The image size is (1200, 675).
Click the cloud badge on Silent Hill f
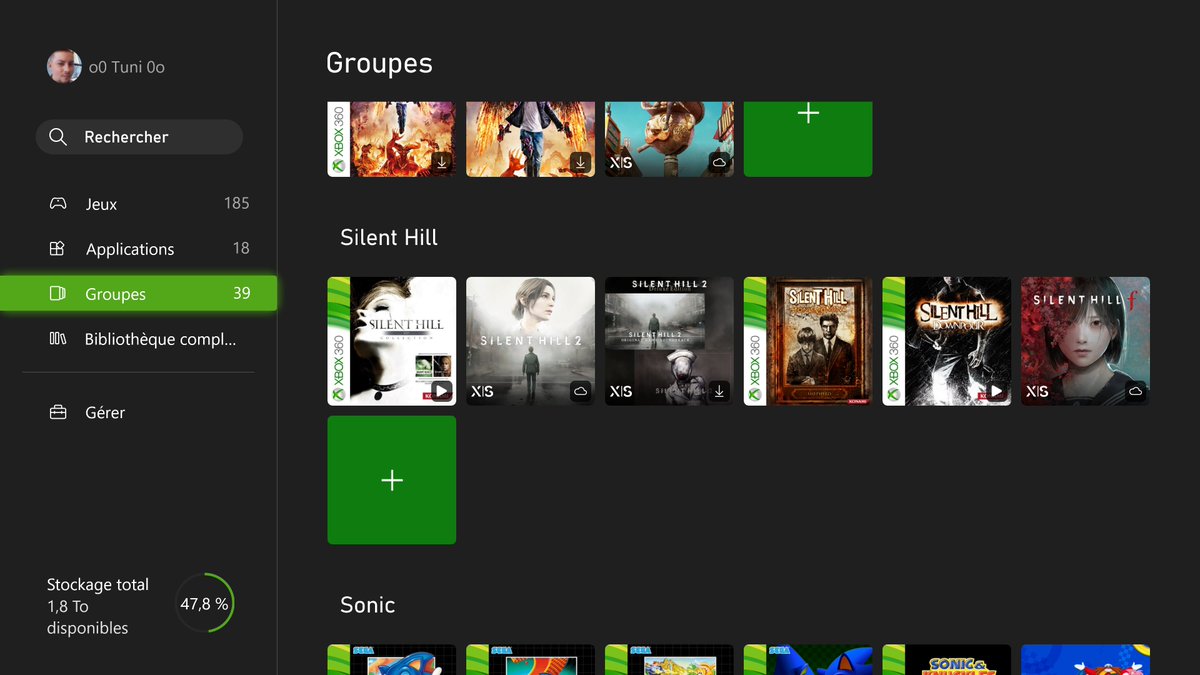point(1136,391)
